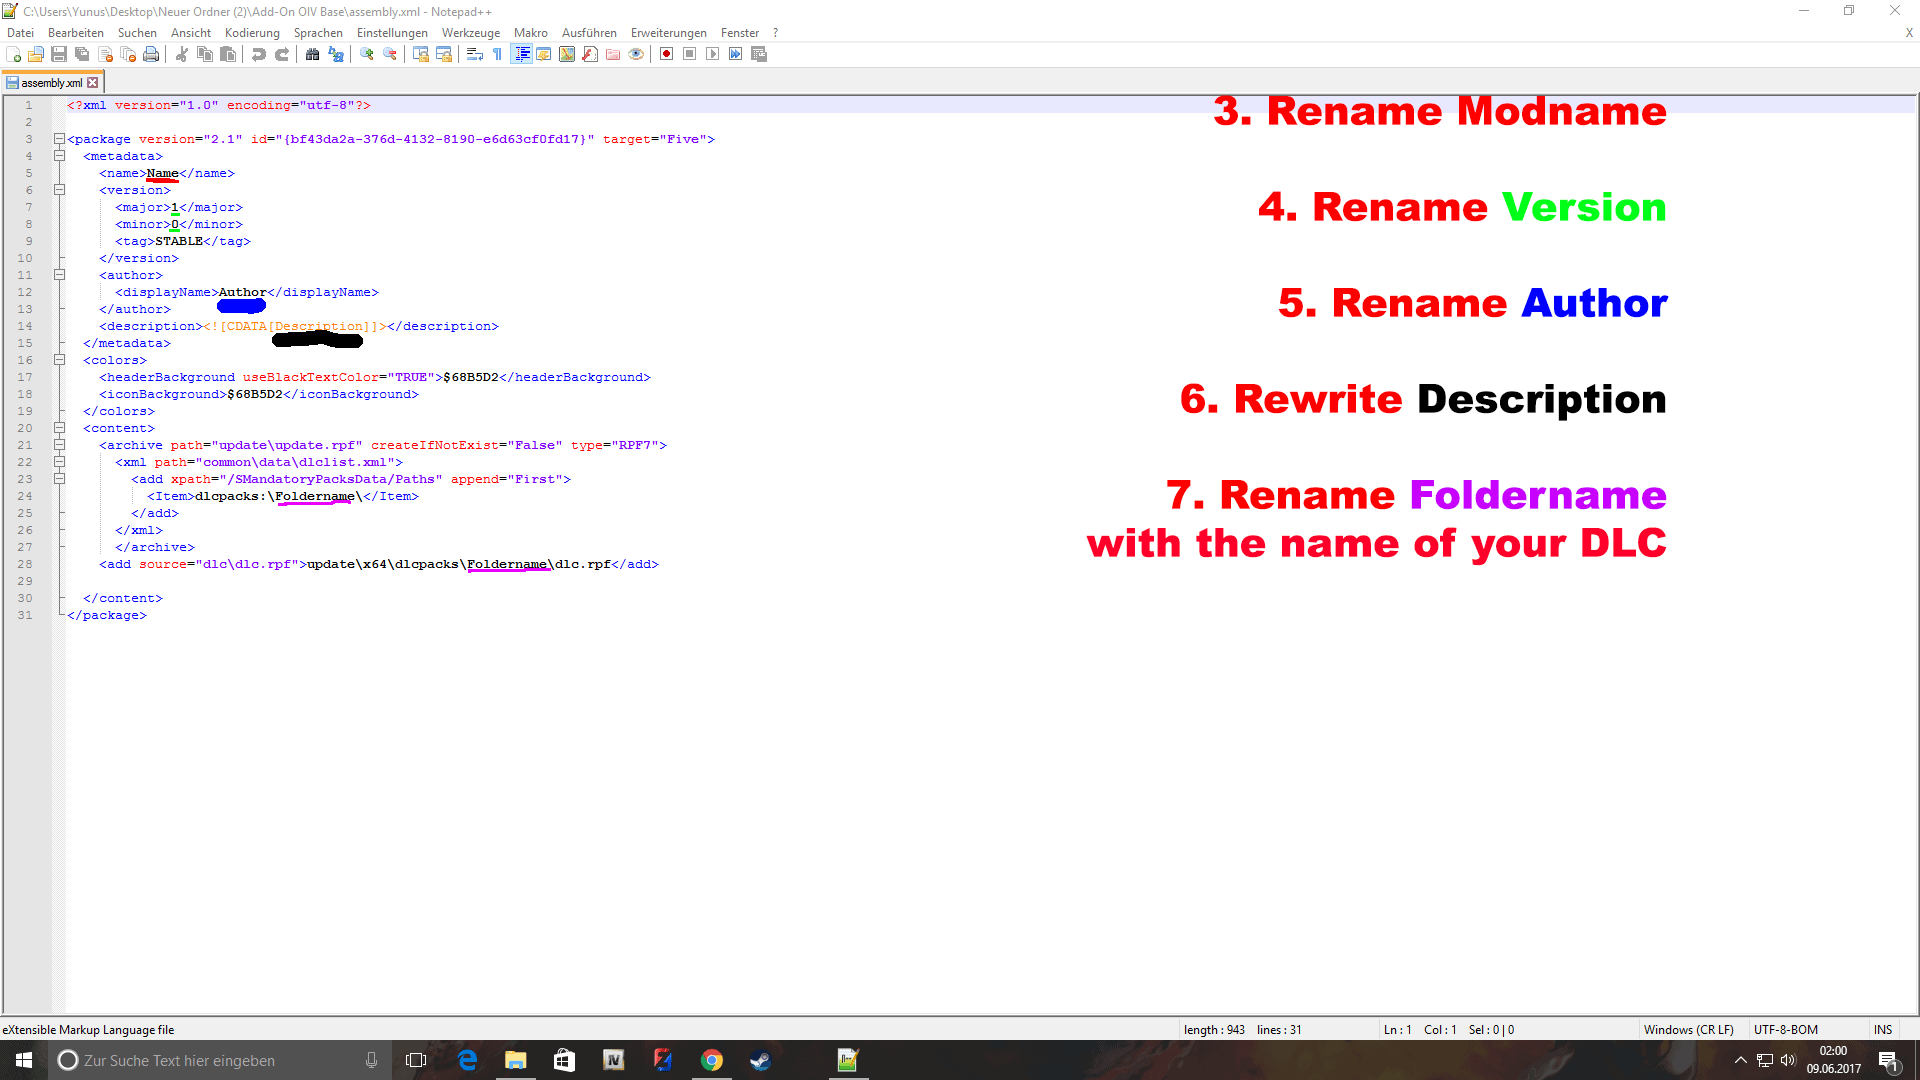Collapse the add fold on line 23
Image resolution: width=1920 pixels, height=1080 pixels.
(59, 479)
